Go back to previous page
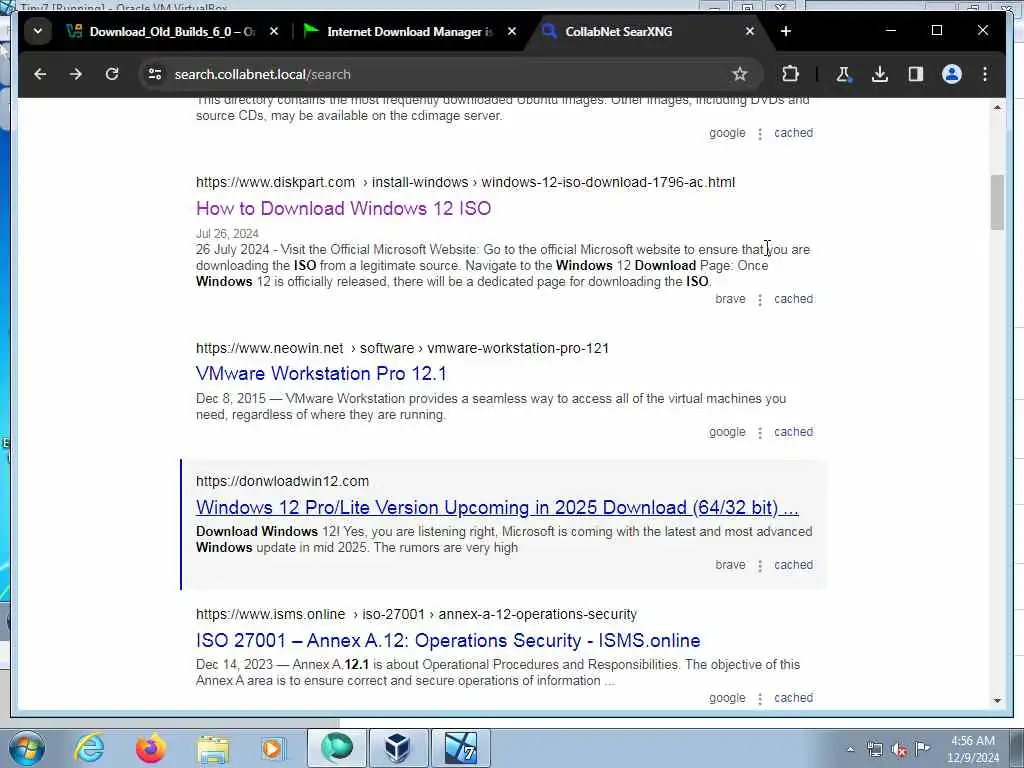 pyautogui.click(x=40, y=74)
